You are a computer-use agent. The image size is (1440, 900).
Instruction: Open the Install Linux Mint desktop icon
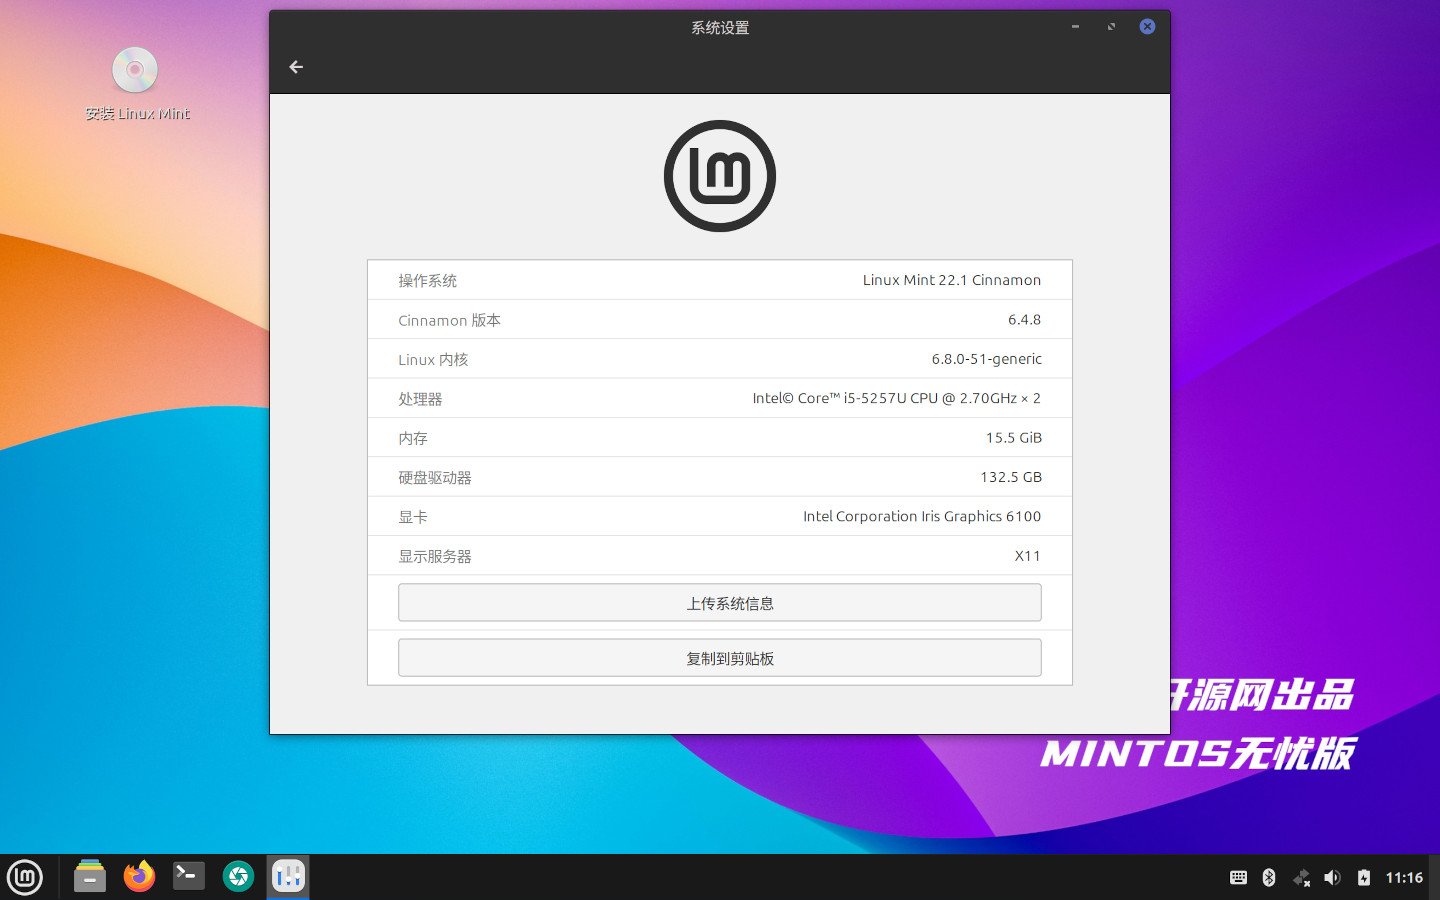(x=136, y=85)
